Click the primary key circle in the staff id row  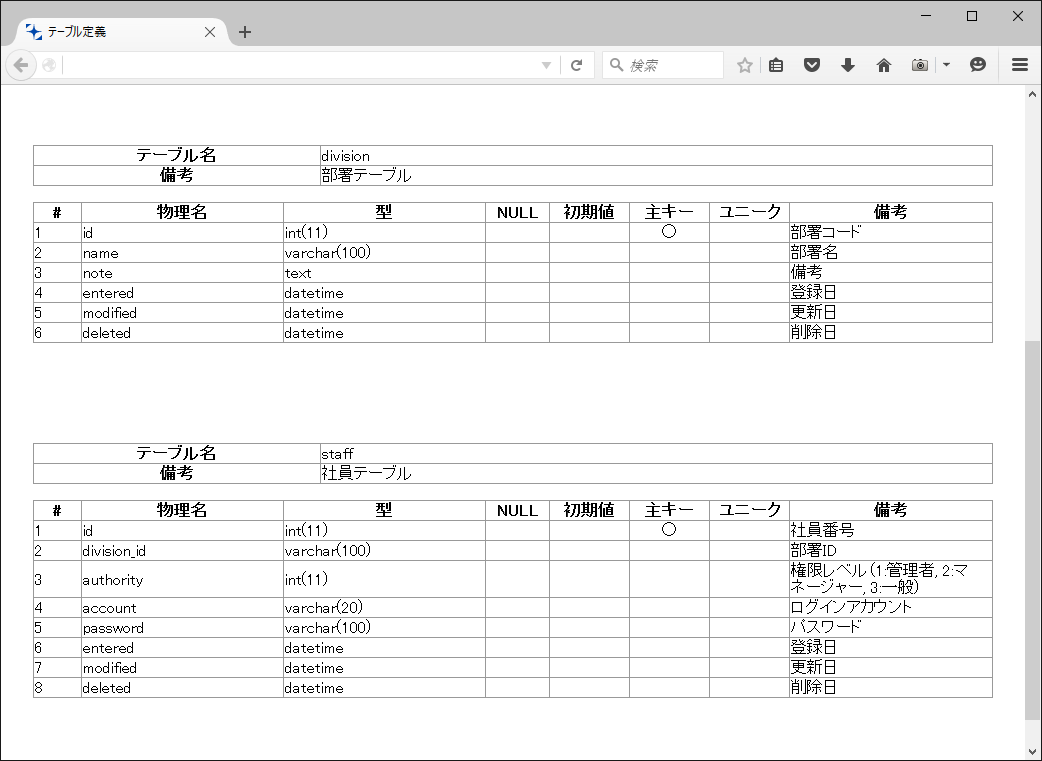point(669,529)
